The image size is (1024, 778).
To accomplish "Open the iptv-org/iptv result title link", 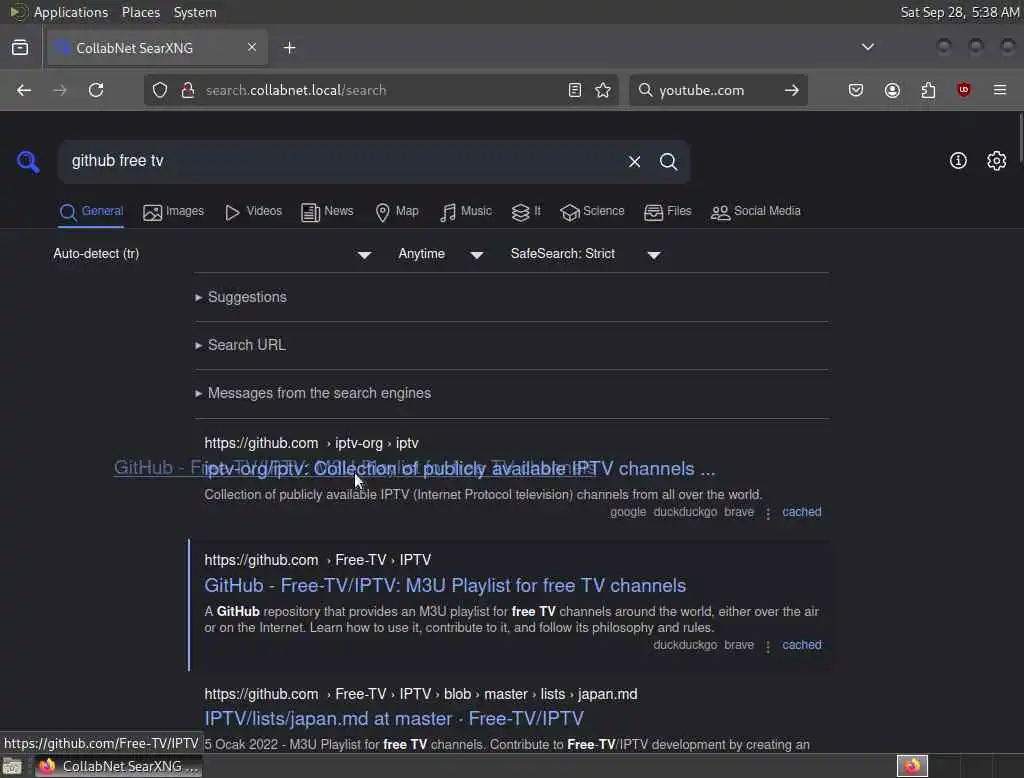I will pos(460,468).
